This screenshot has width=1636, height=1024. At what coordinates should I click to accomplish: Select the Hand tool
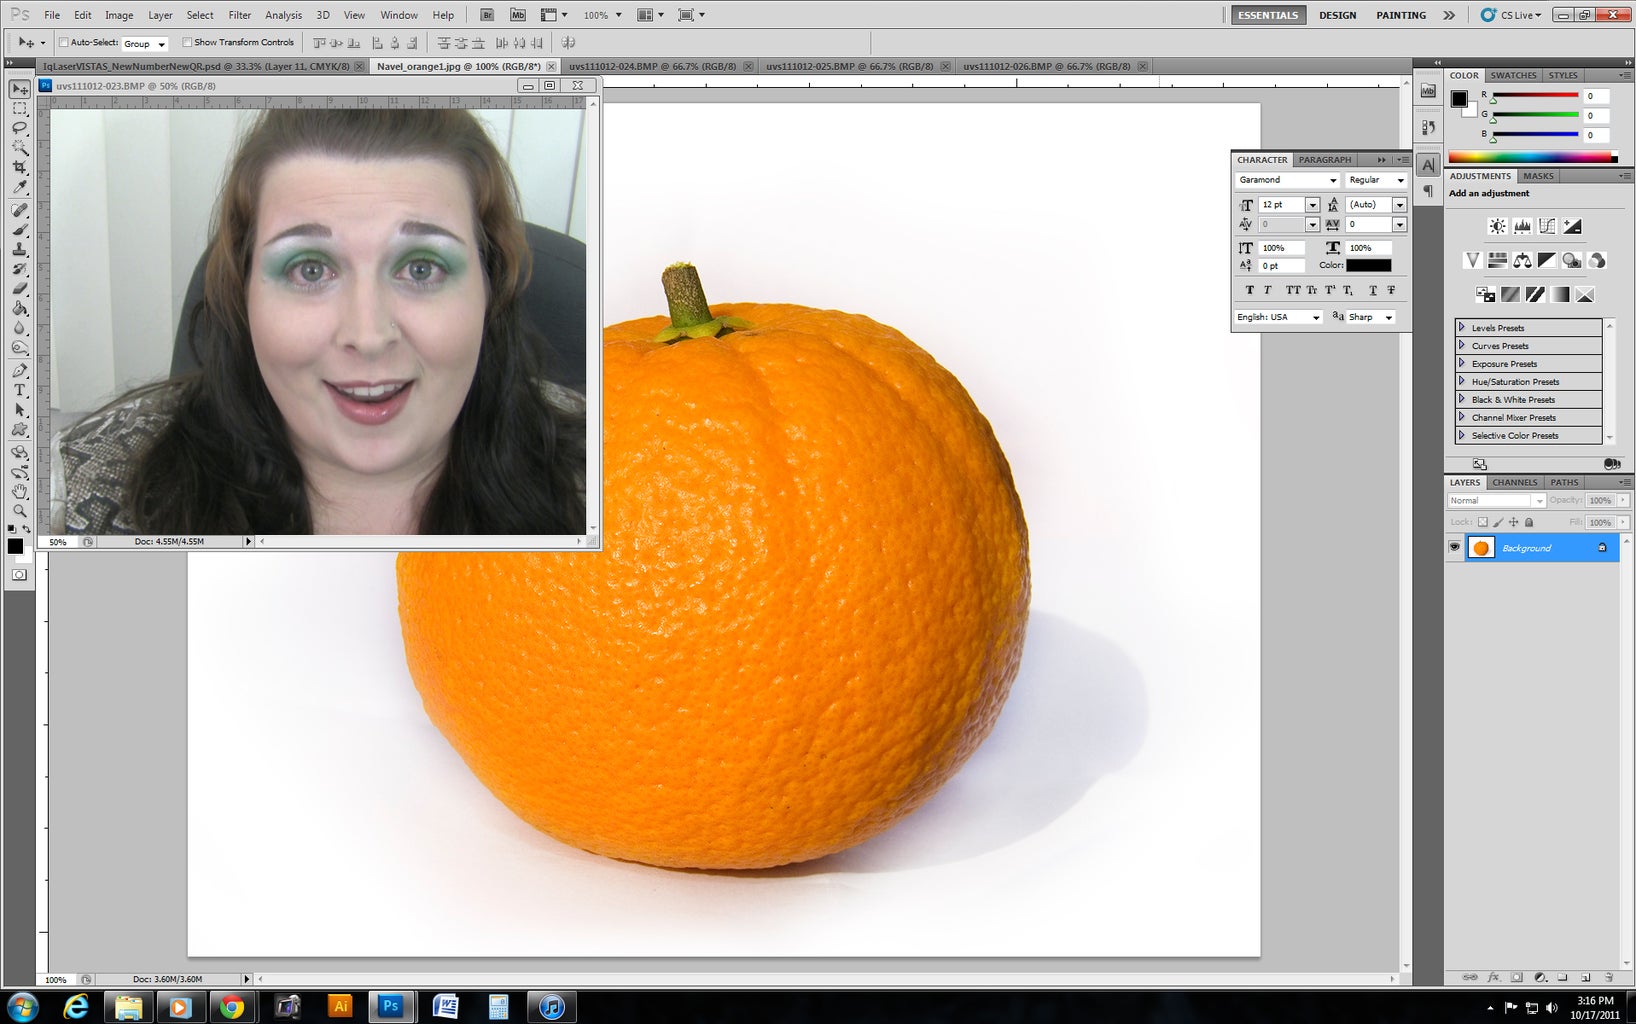[19, 491]
